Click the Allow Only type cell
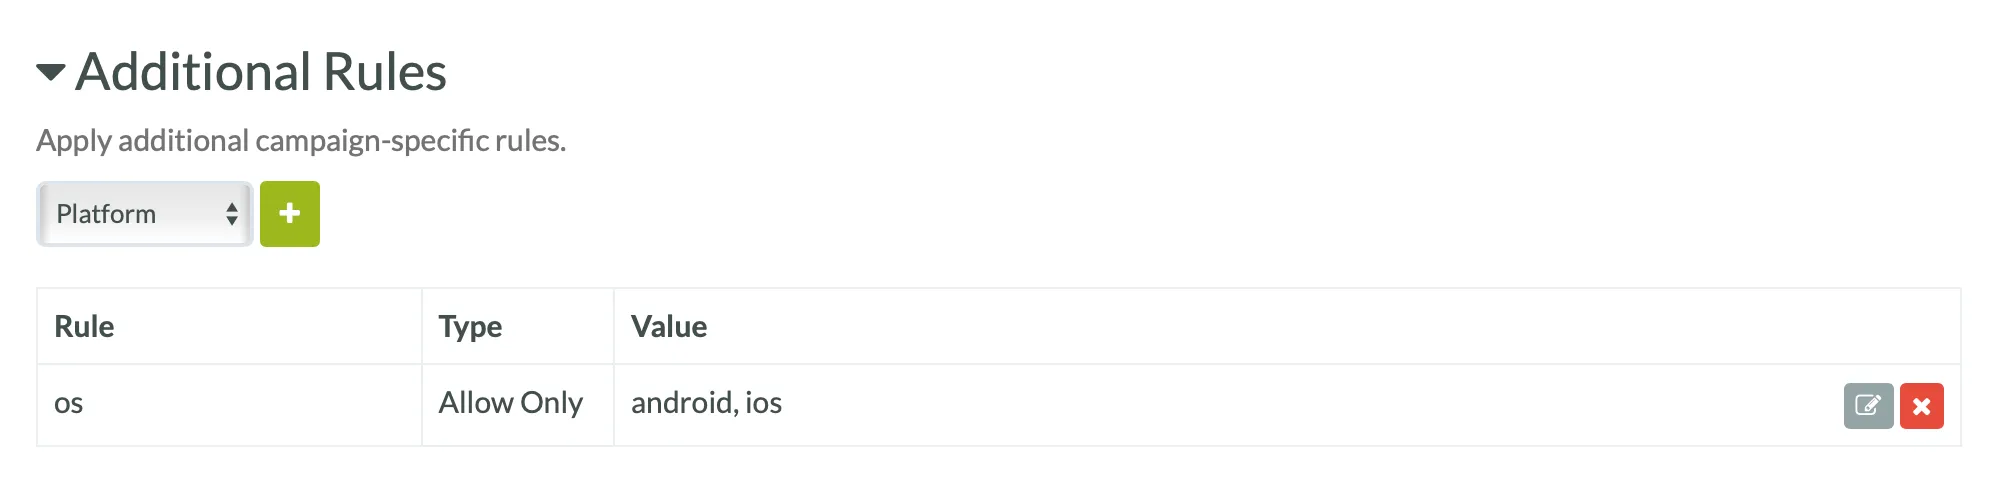The image size is (1992, 492). tap(518, 405)
